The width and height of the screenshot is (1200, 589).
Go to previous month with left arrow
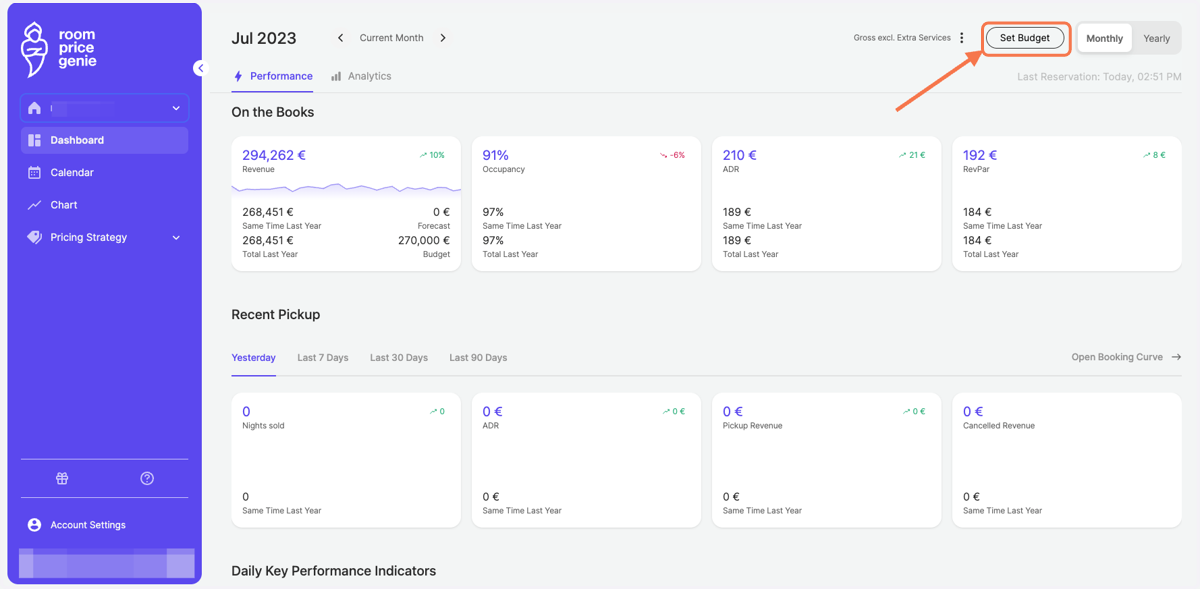coord(340,38)
